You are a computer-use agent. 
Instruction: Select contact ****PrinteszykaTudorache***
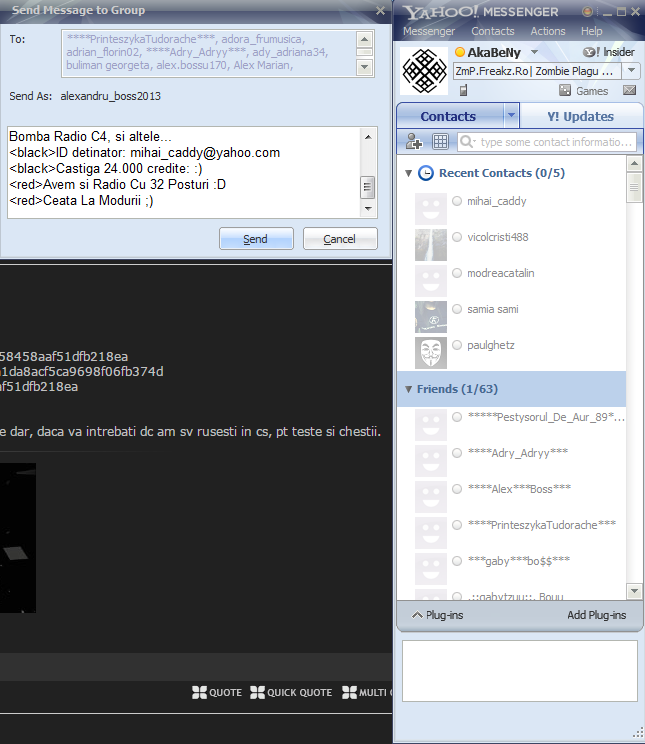coord(542,525)
